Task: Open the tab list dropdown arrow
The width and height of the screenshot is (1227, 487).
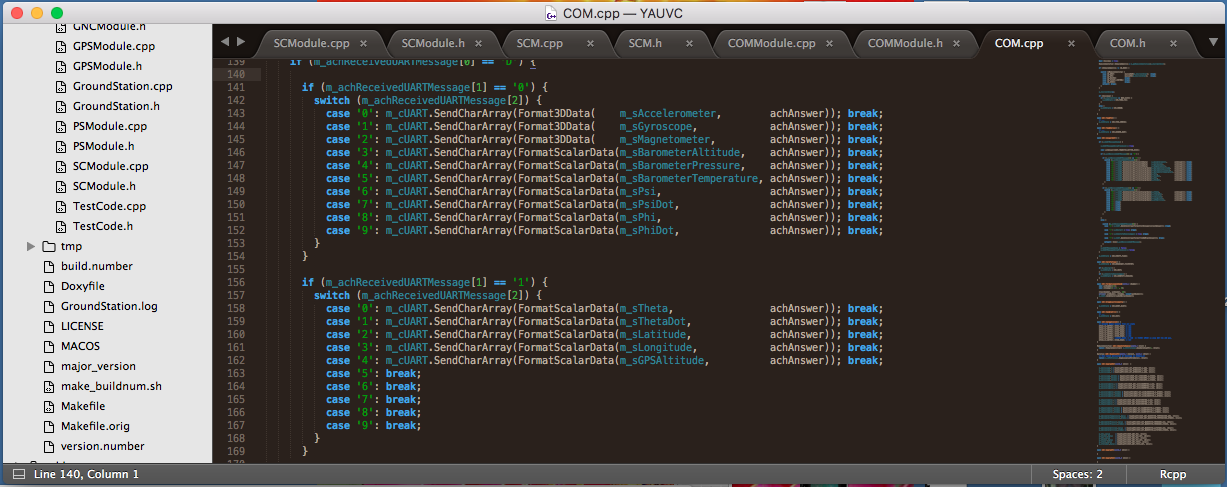Action: point(1212,41)
